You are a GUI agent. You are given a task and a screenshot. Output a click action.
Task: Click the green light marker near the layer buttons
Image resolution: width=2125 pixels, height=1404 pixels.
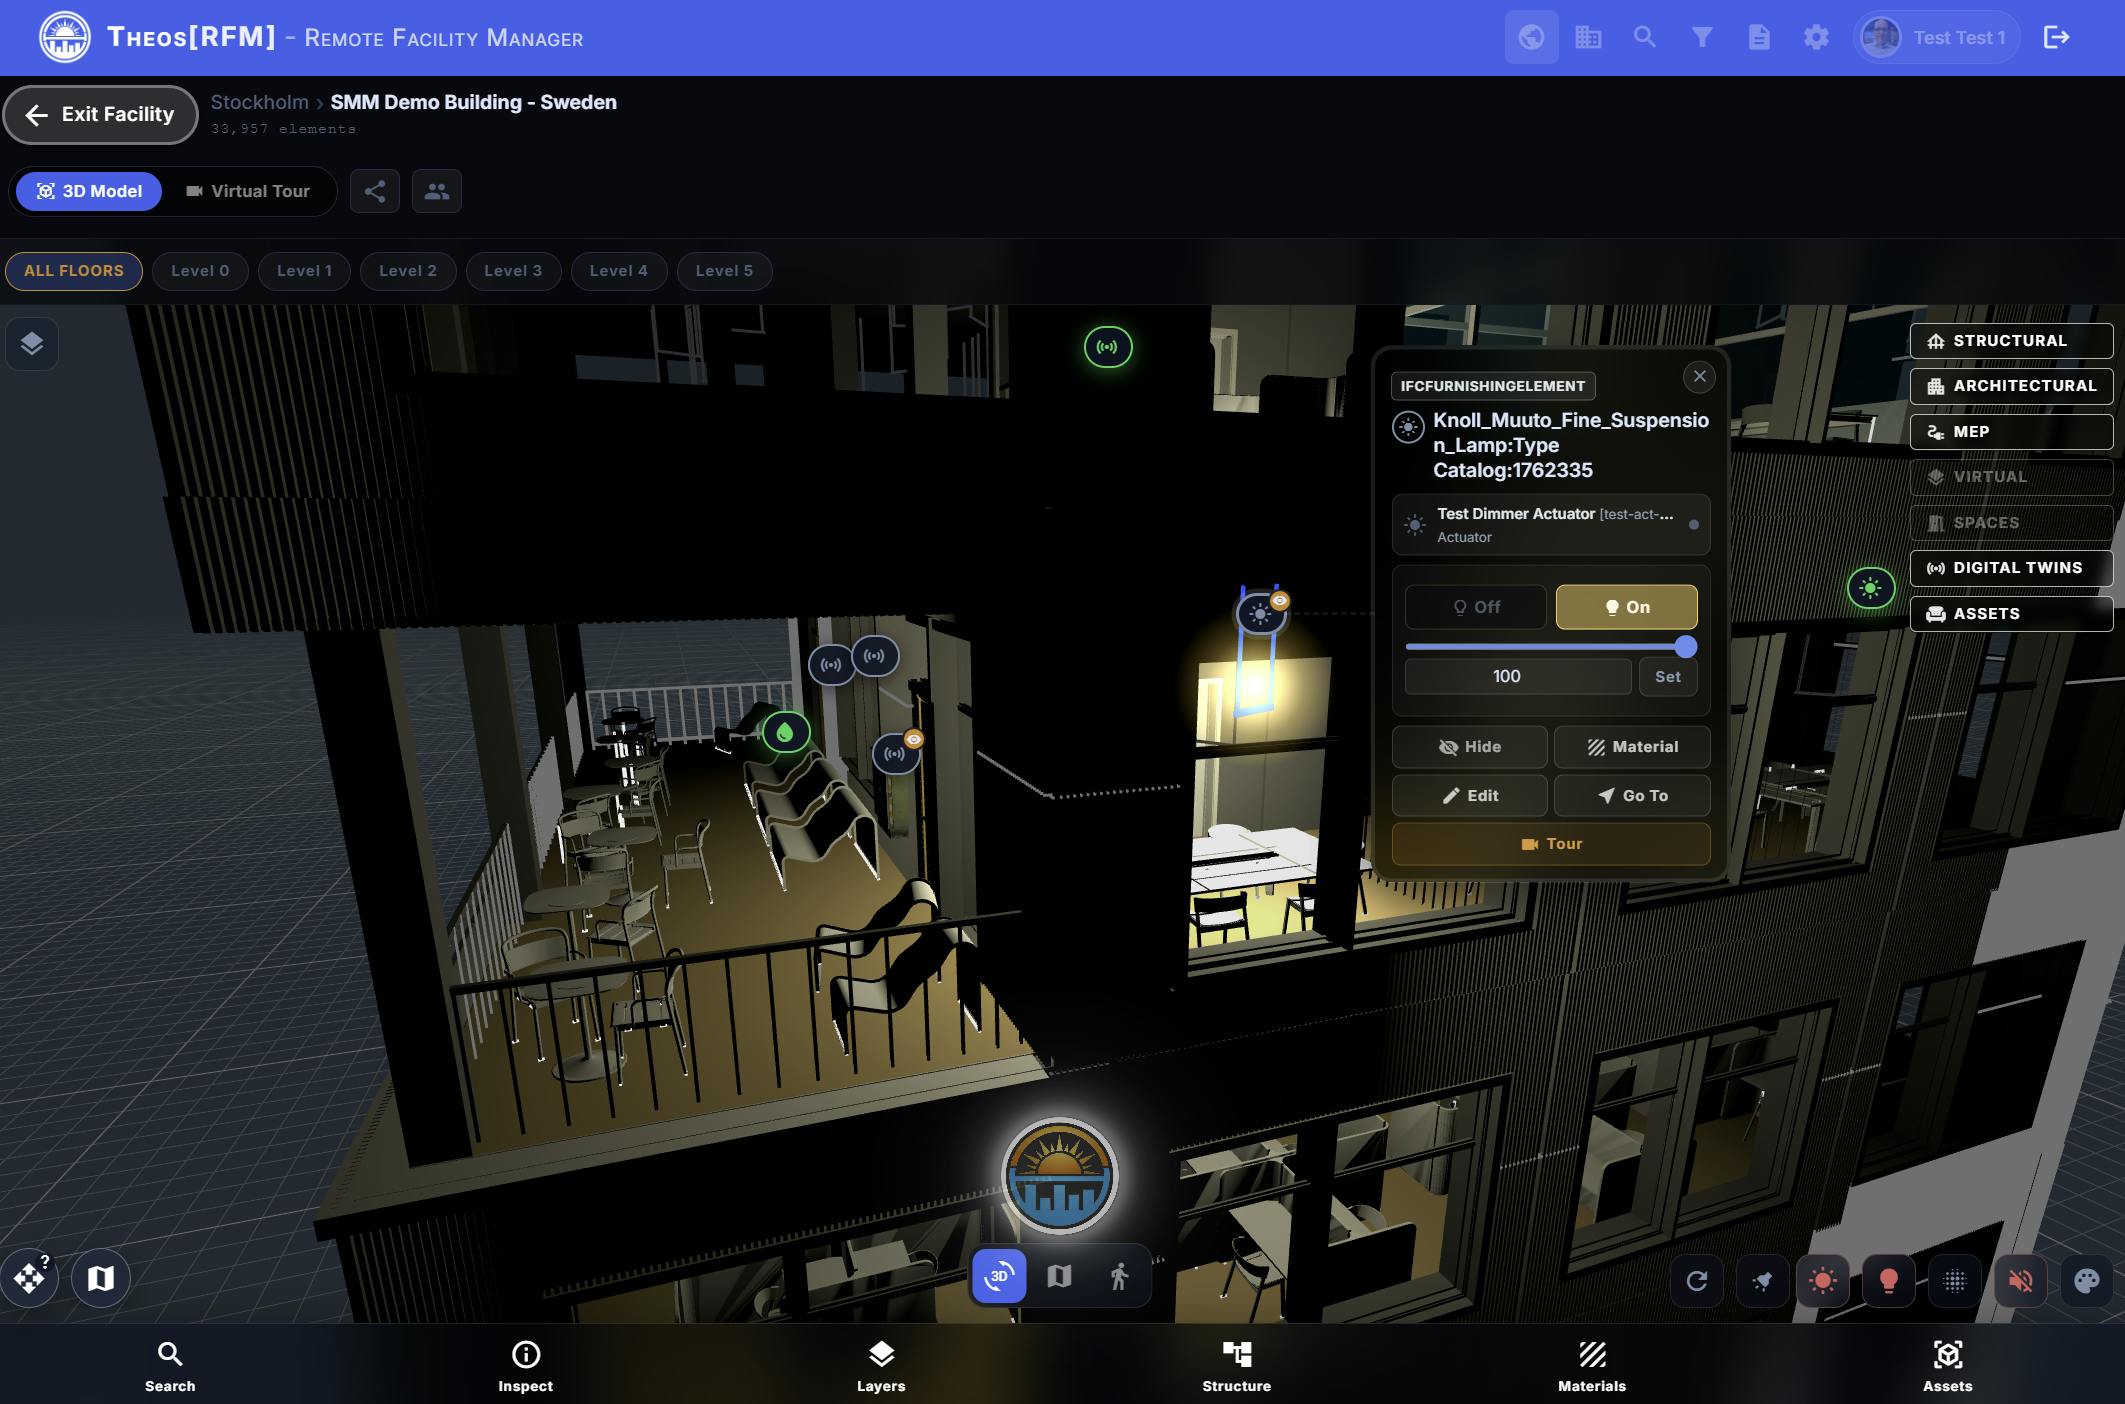click(x=1870, y=589)
